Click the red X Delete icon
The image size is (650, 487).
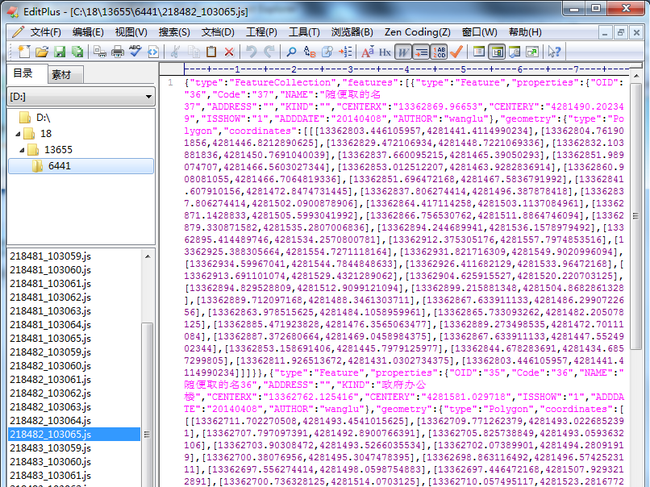coord(229,52)
